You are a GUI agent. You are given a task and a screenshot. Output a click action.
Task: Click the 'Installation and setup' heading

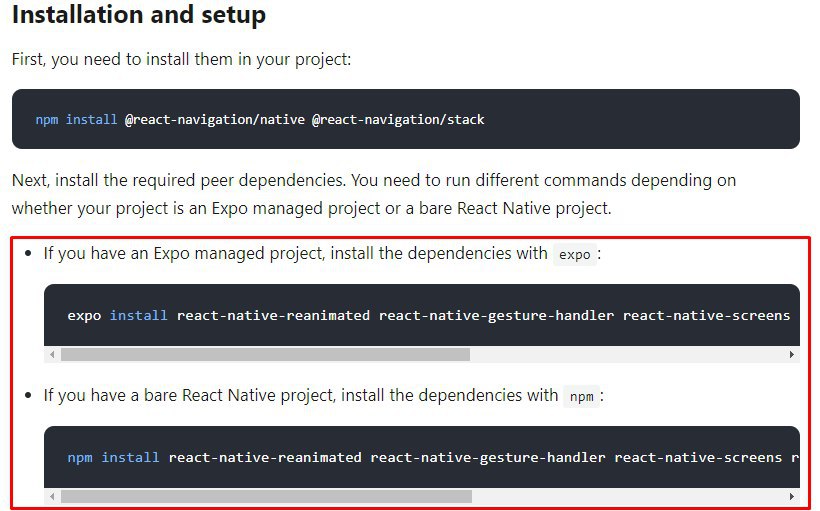pyautogui.click(x=139, y=15)
